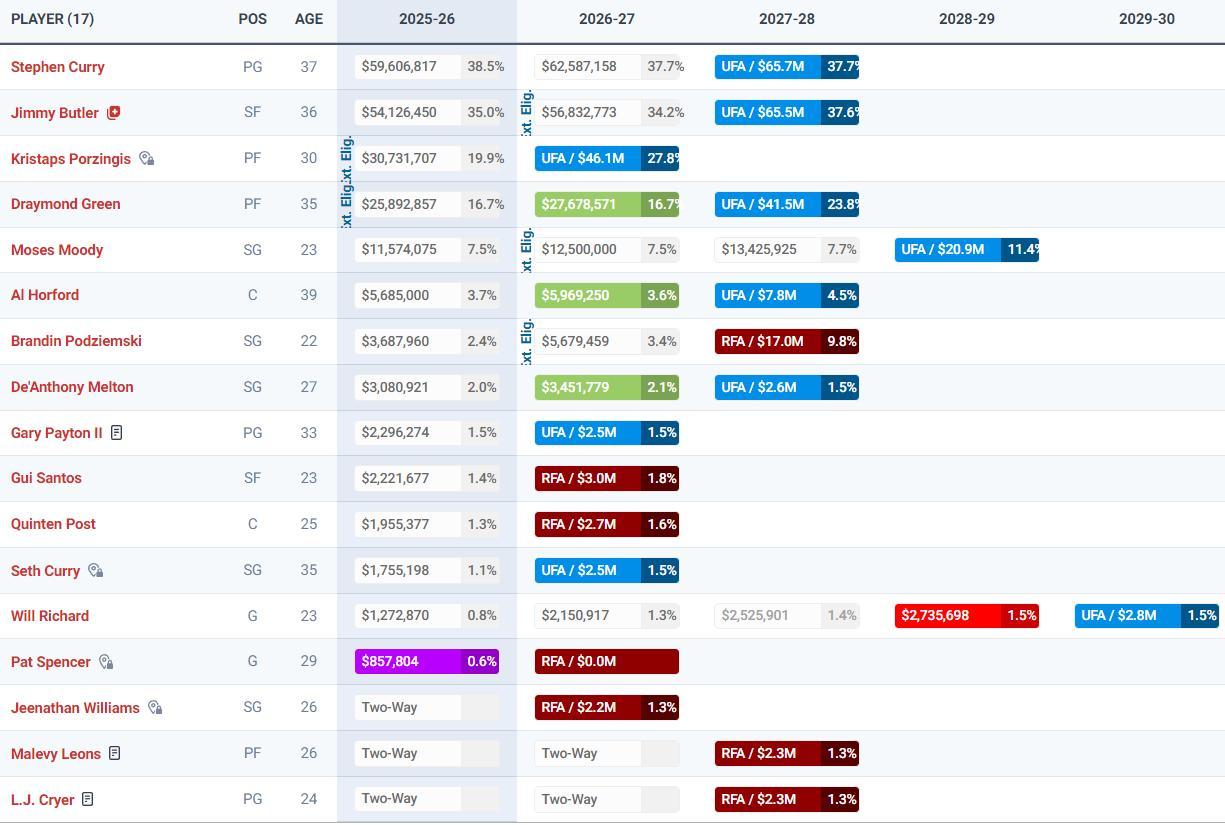Click the tag-lock icon next to Kristaps Porzingis
The width and height of the screenshot is (1225, 825).
coord(146,159)
